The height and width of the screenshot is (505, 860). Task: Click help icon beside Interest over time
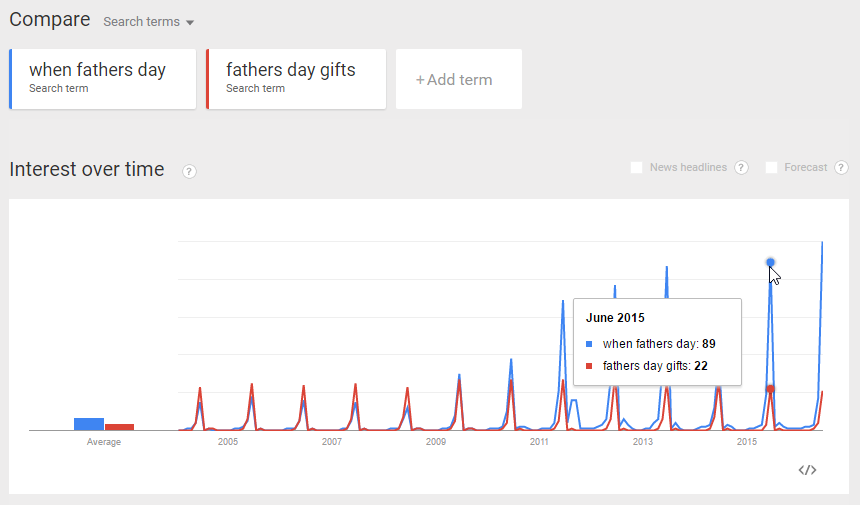pos(189,172)
